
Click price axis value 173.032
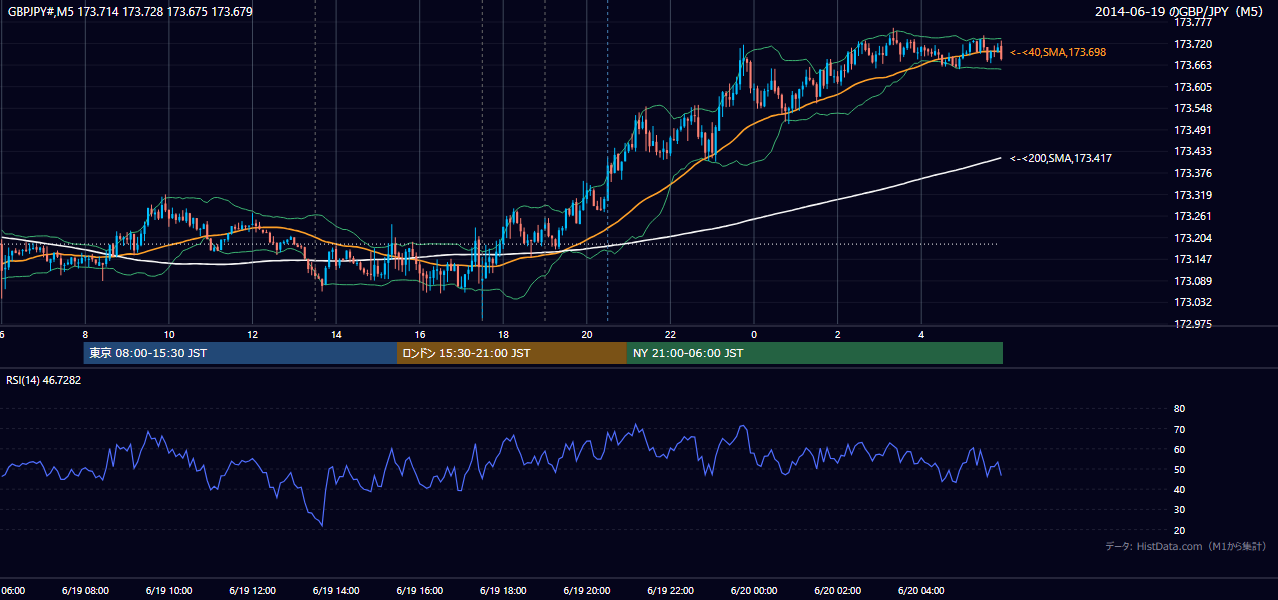point(1192,302)
